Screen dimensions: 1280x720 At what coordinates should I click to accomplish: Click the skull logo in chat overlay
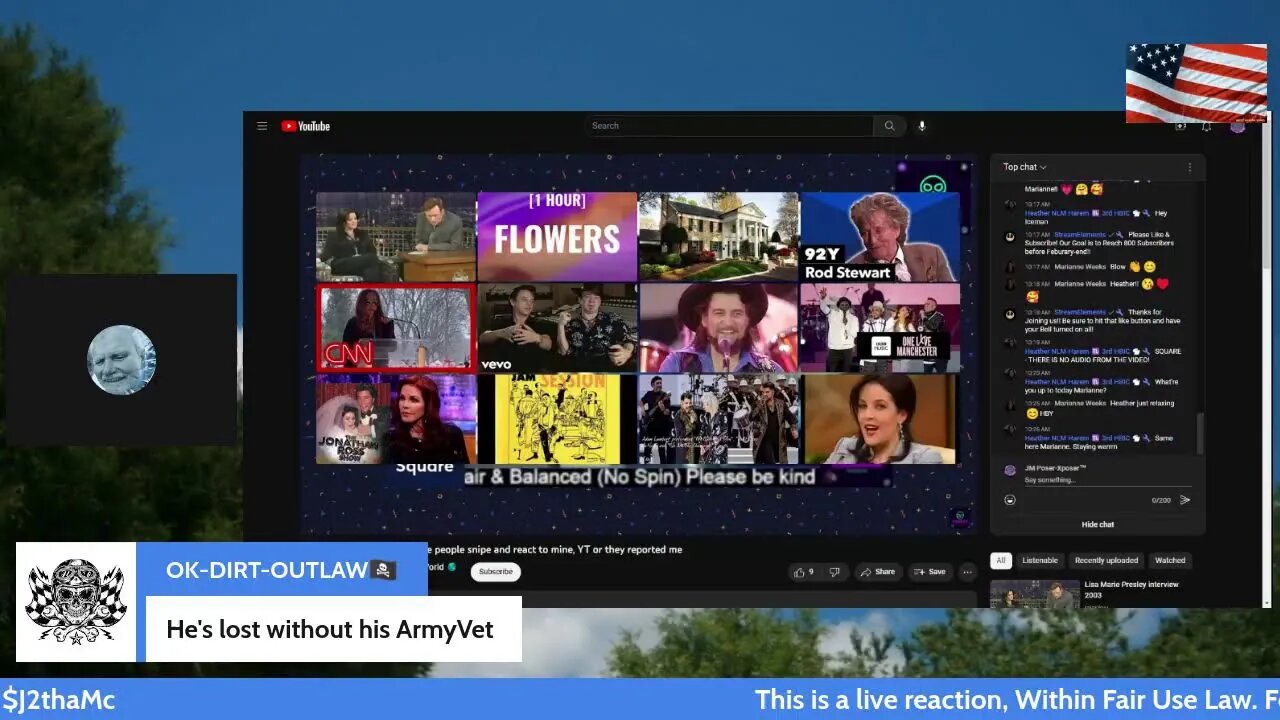coord(76,601)
